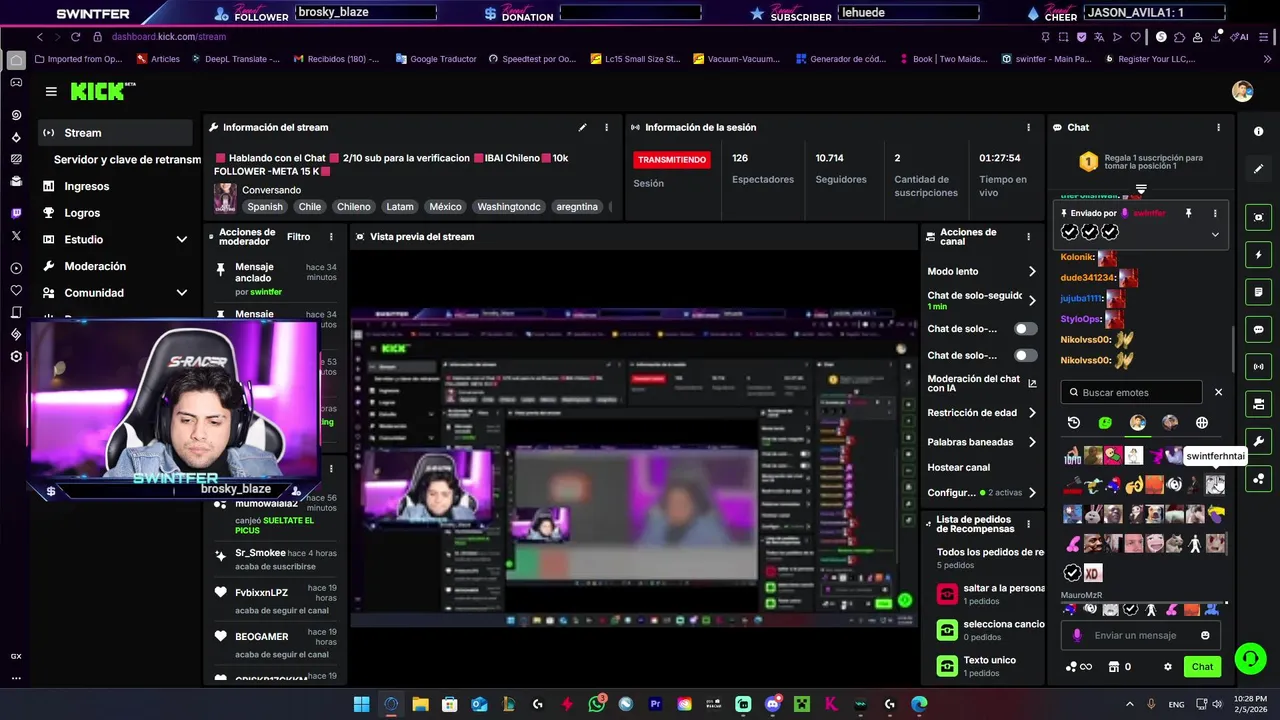Toggle the first Chat de solo switch
Viewport: 1280px width, 720px height.
click(x=1025, y=329)
